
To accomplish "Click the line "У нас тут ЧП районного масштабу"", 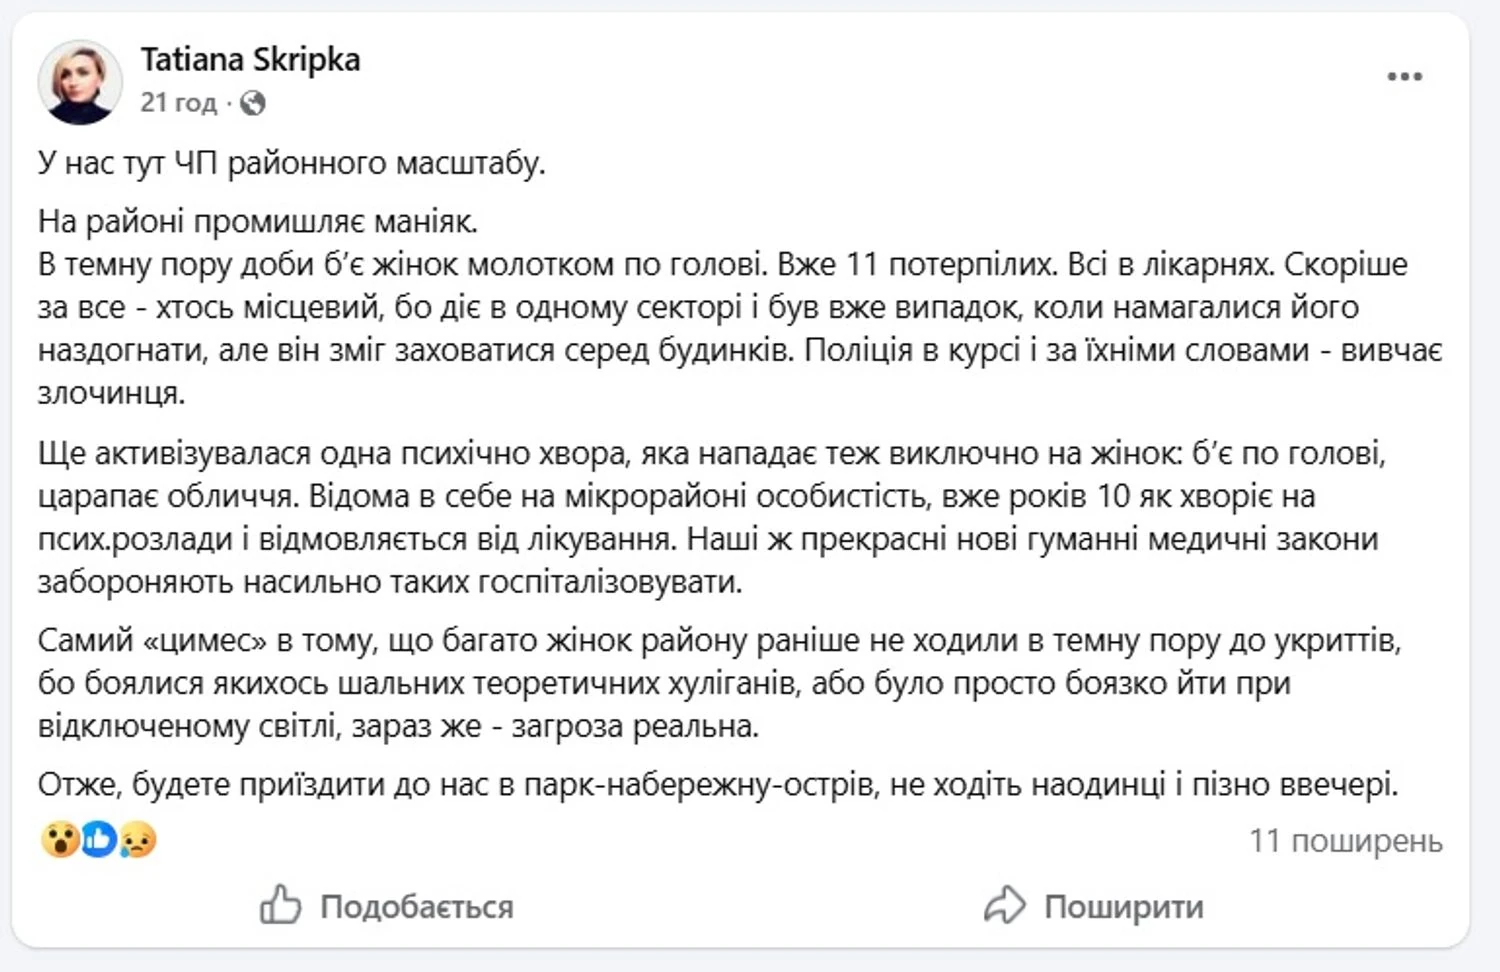I will coord(291,163).
